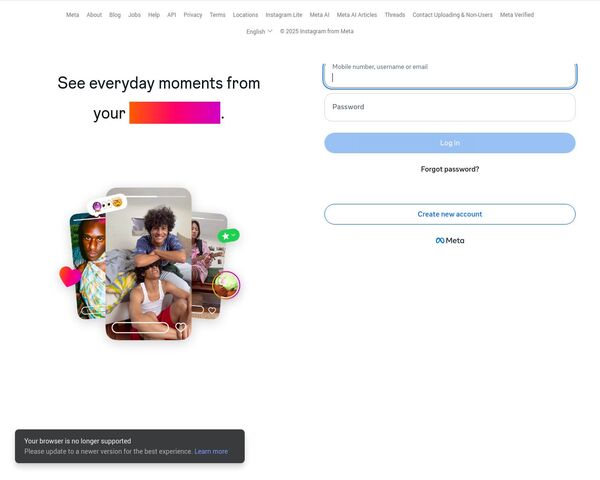Open the Instagram Lite footer link
Viewport: 600px width, 480px height.
(284, 15)
